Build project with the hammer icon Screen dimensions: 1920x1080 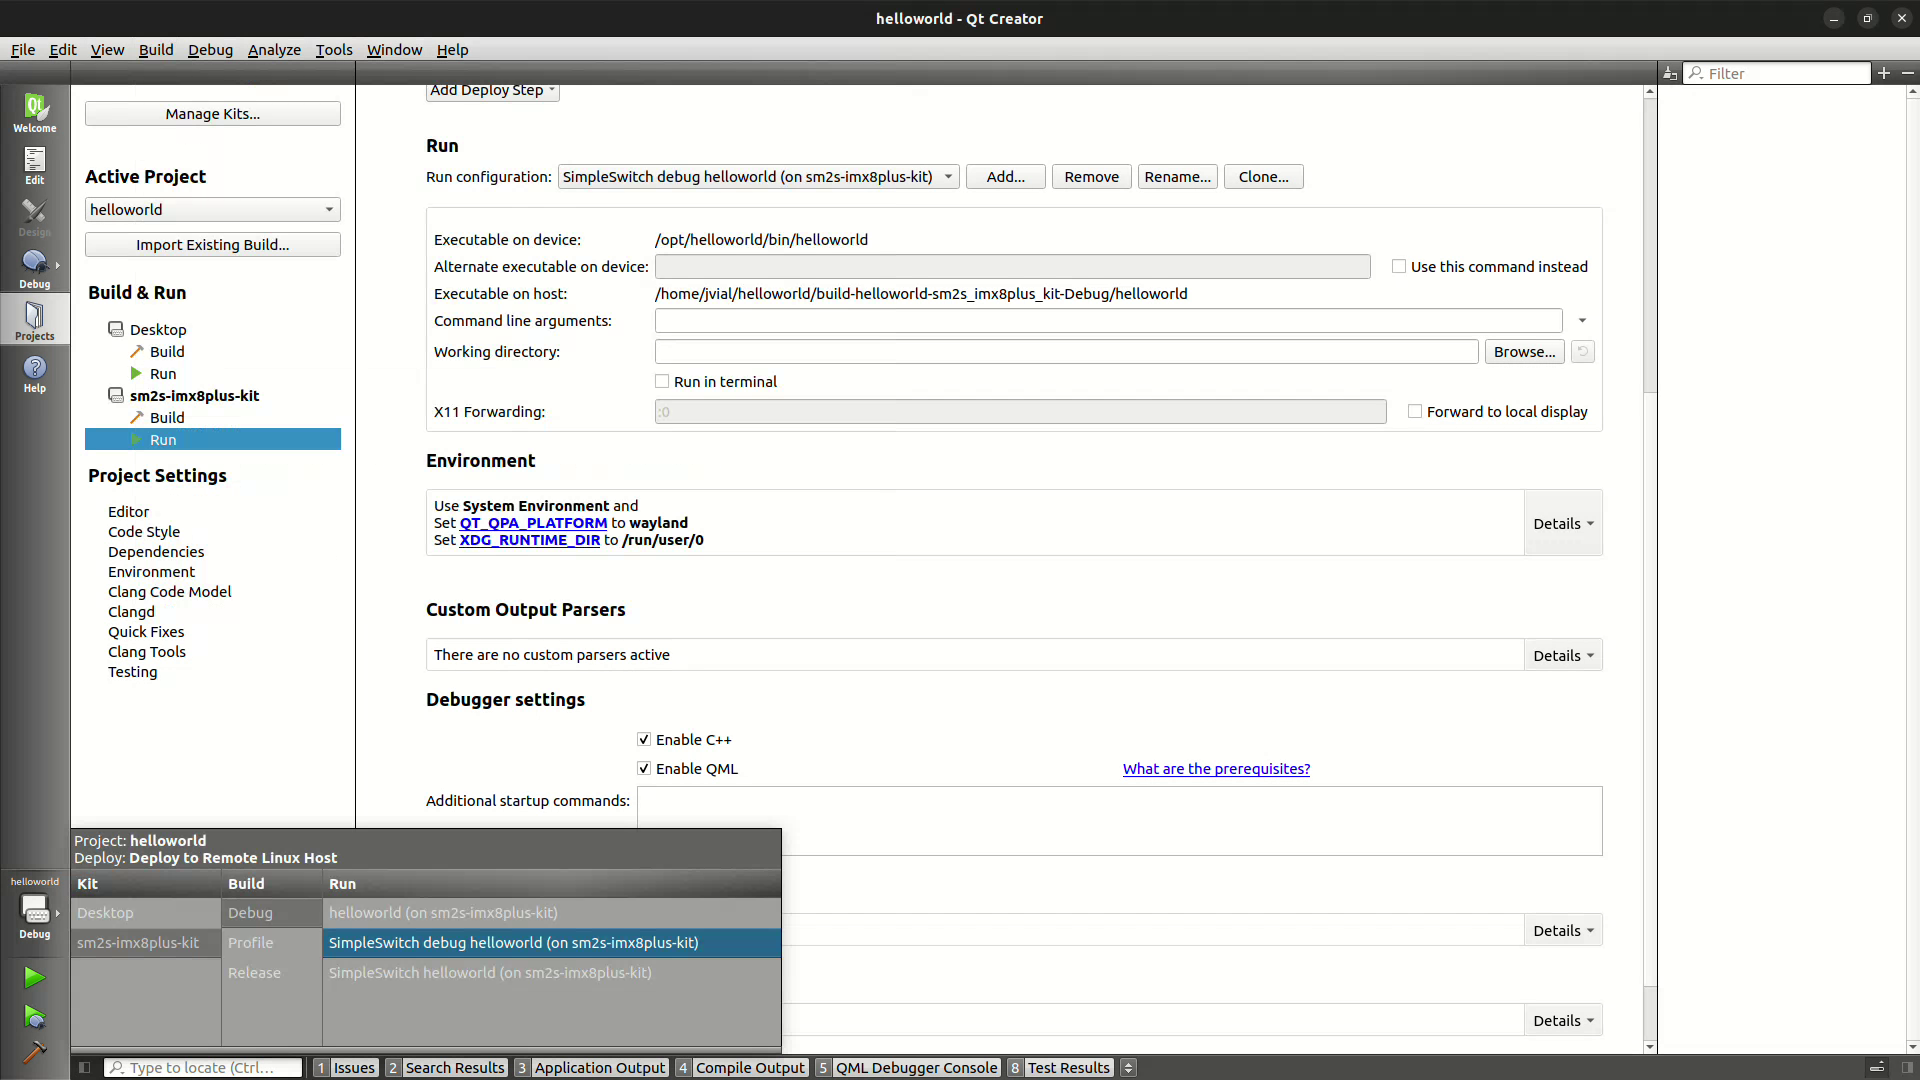(x=35, y=1052)
